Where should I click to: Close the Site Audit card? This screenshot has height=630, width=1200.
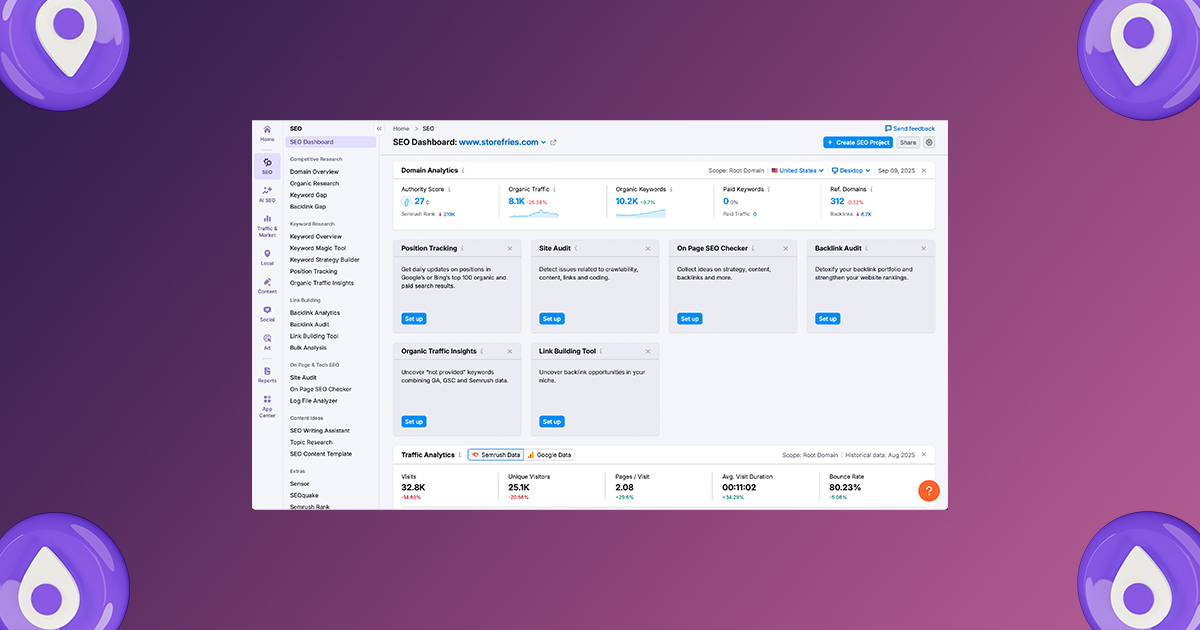(x=648, y=248)
